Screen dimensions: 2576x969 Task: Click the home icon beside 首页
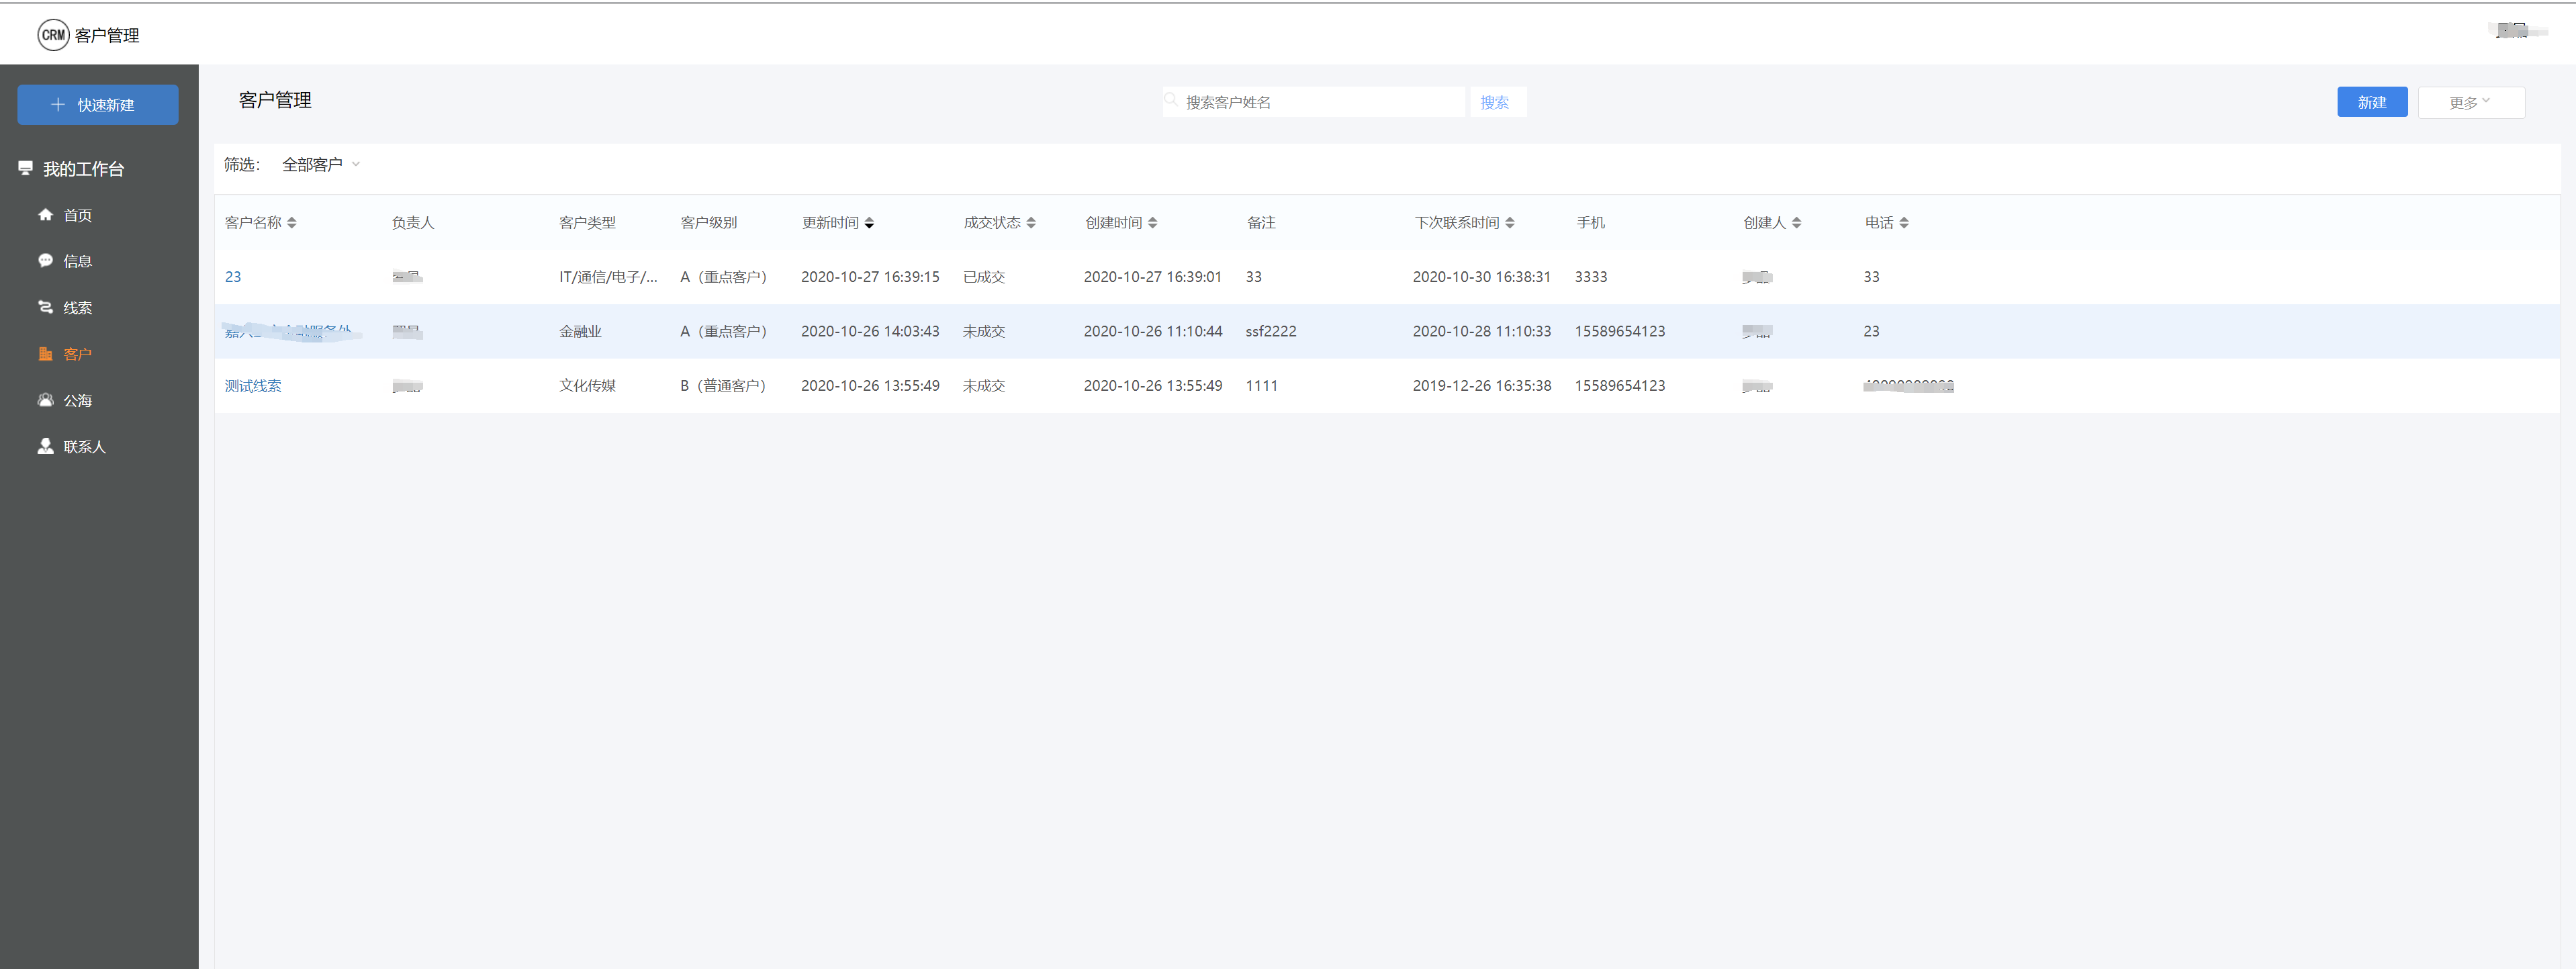tap(45, 215)
